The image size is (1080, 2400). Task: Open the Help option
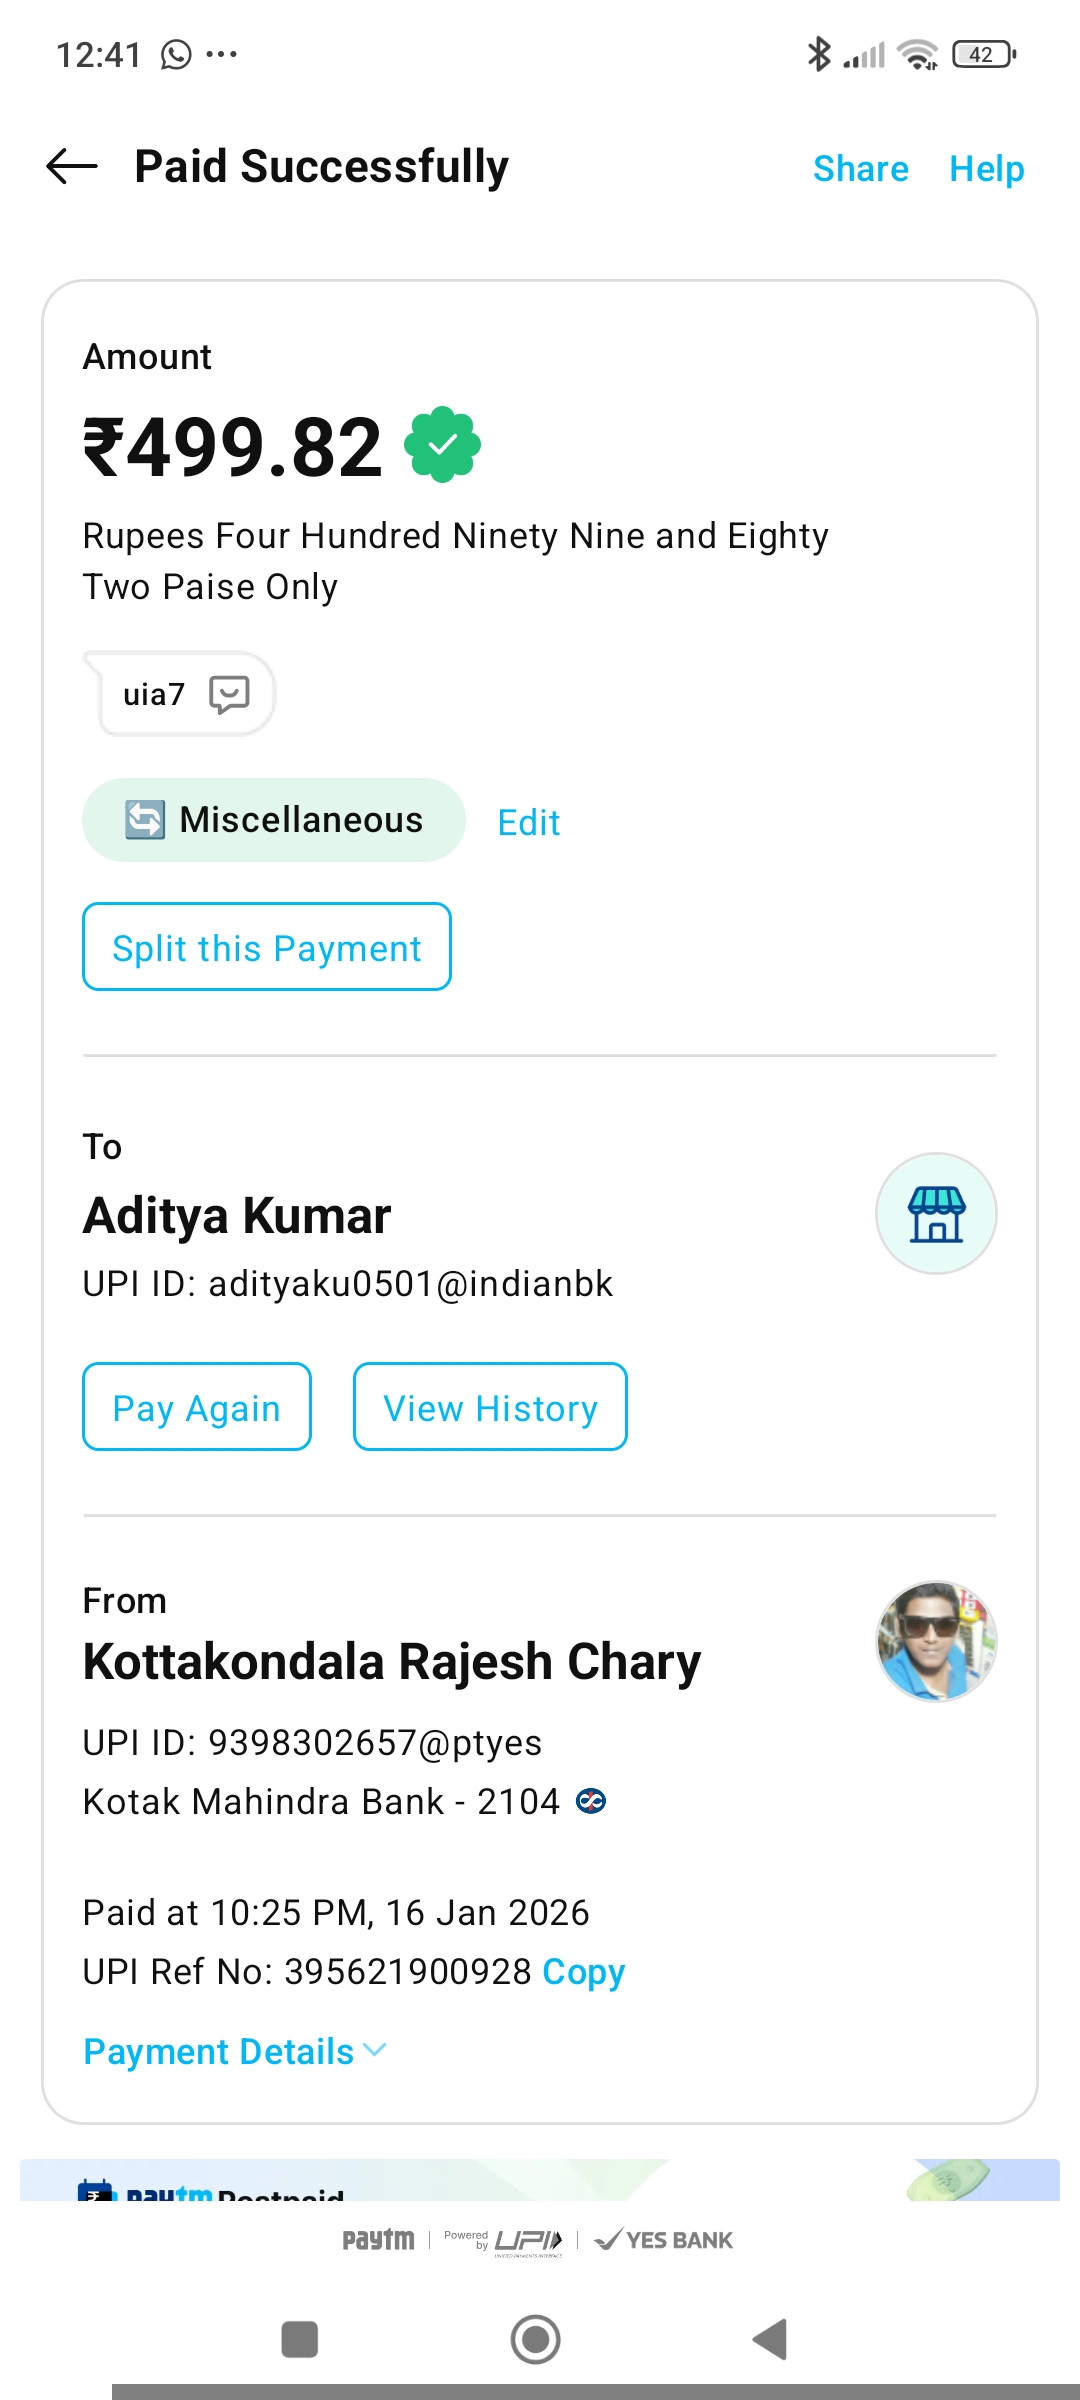tap(987, 169)
